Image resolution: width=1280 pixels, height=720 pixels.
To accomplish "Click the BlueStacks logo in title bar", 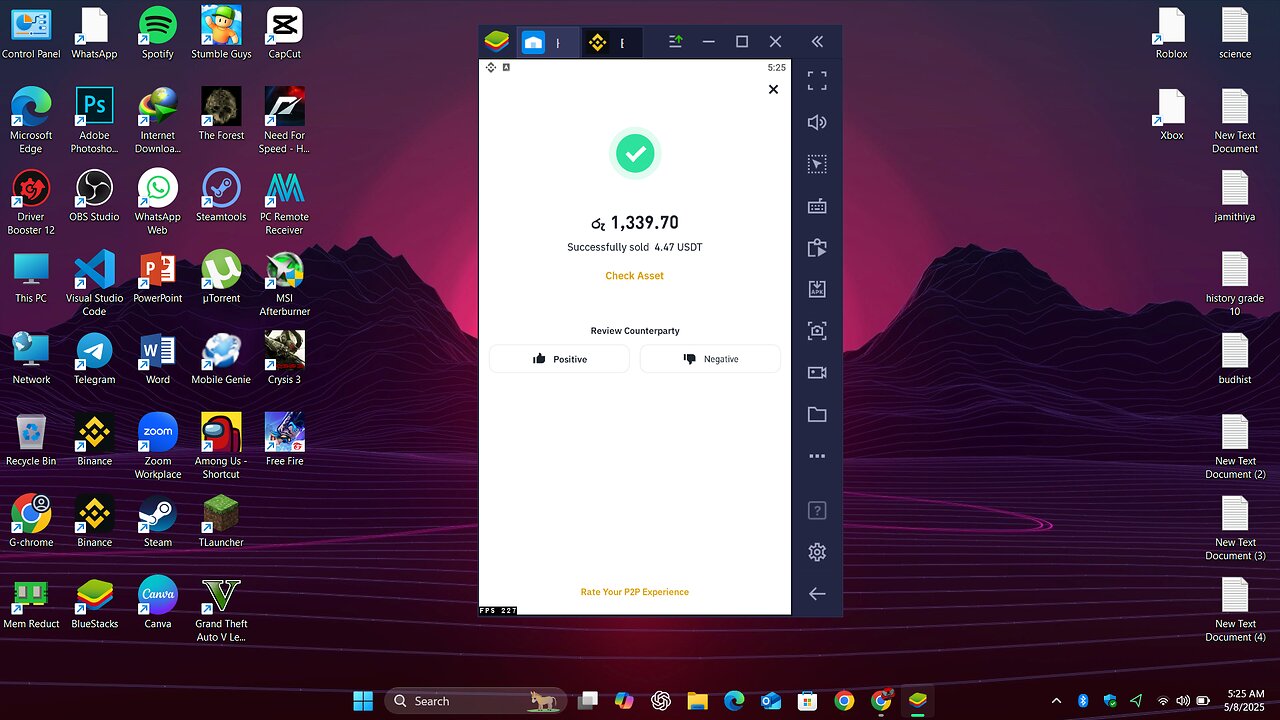I will click(x=497, y=42).
